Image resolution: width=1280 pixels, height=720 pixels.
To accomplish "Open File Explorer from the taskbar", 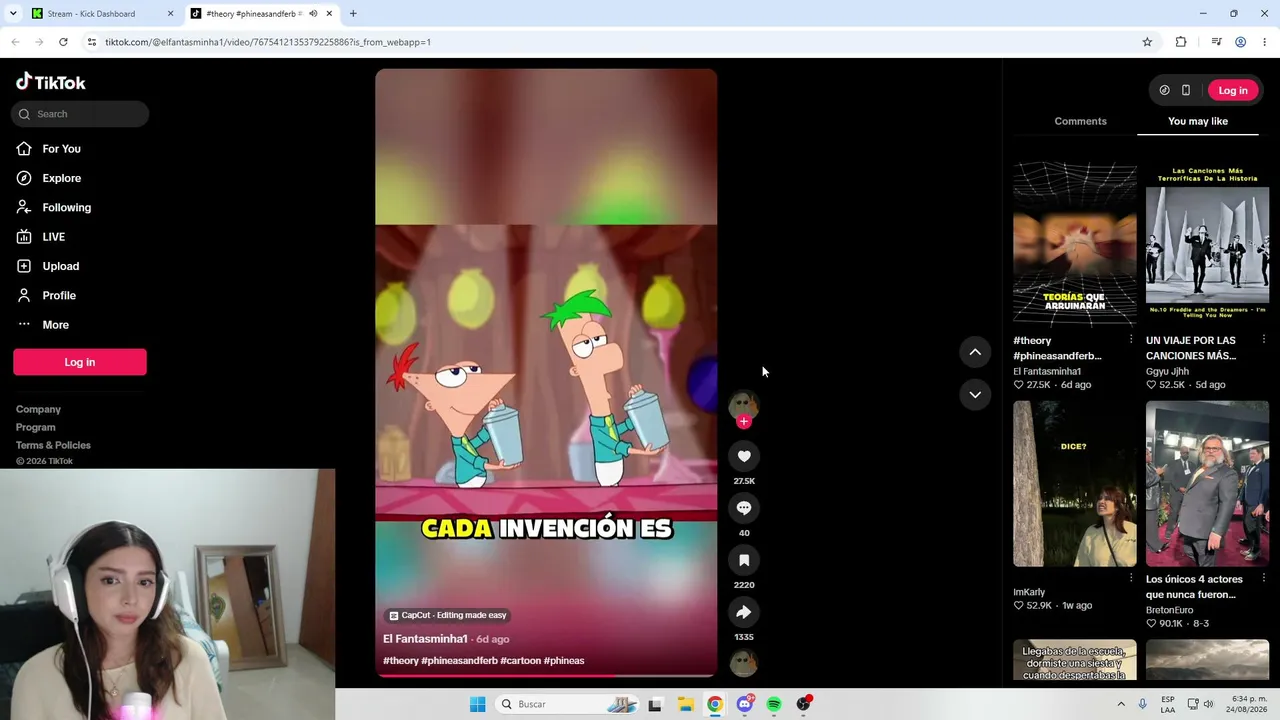I will [685, 704].
